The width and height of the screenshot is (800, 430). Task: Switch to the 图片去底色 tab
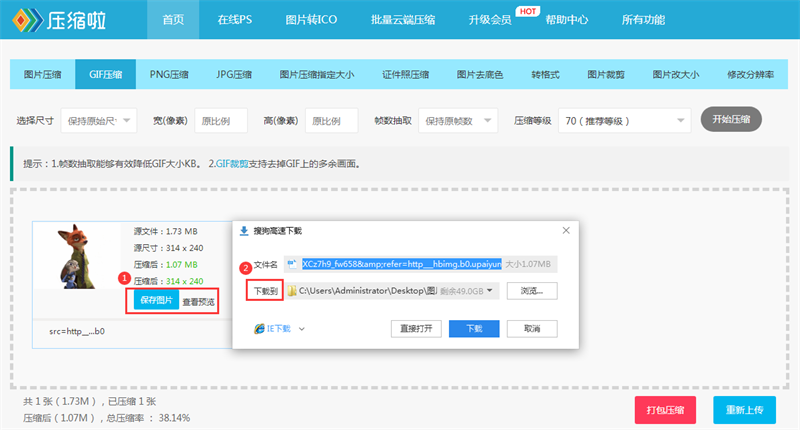coord(480,74)
